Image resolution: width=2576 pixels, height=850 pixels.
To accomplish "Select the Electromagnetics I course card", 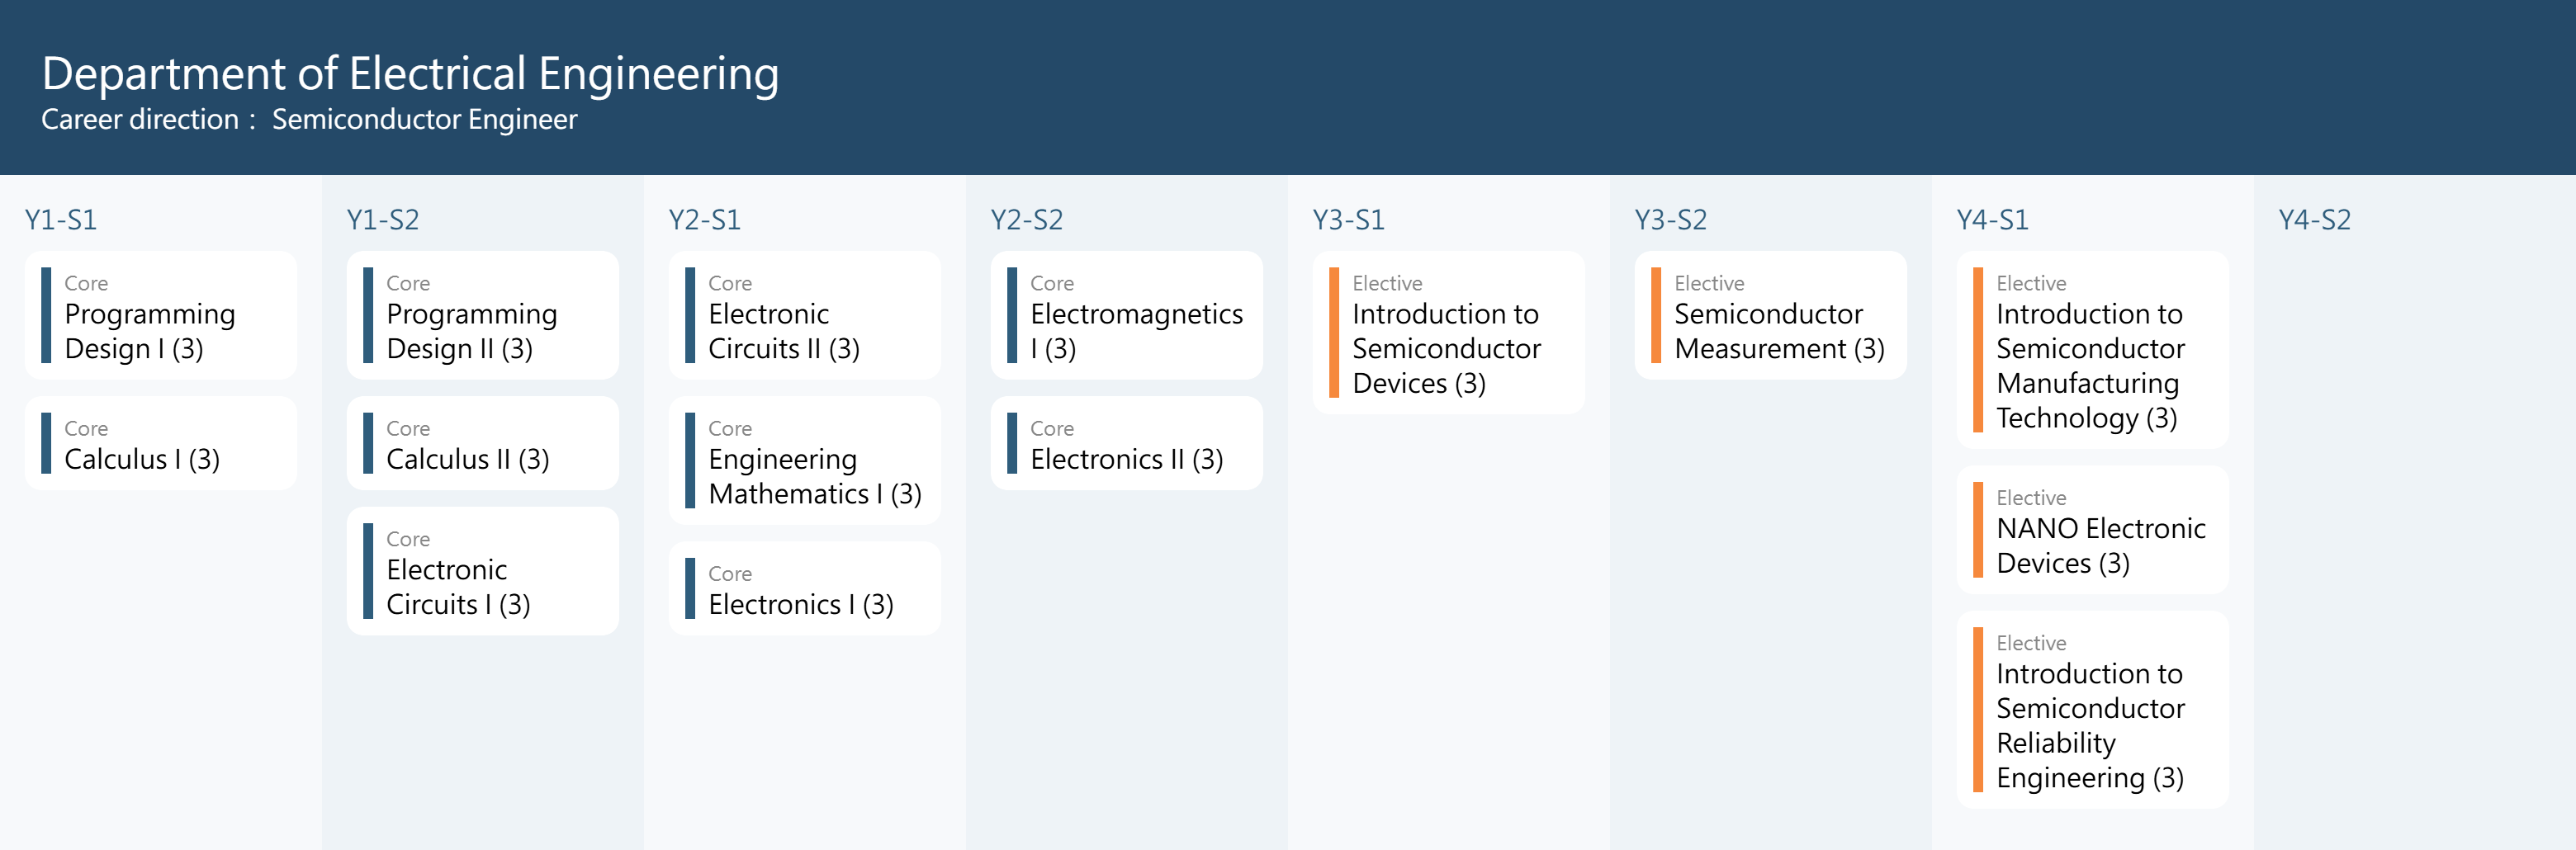I will coord(1126,315).
